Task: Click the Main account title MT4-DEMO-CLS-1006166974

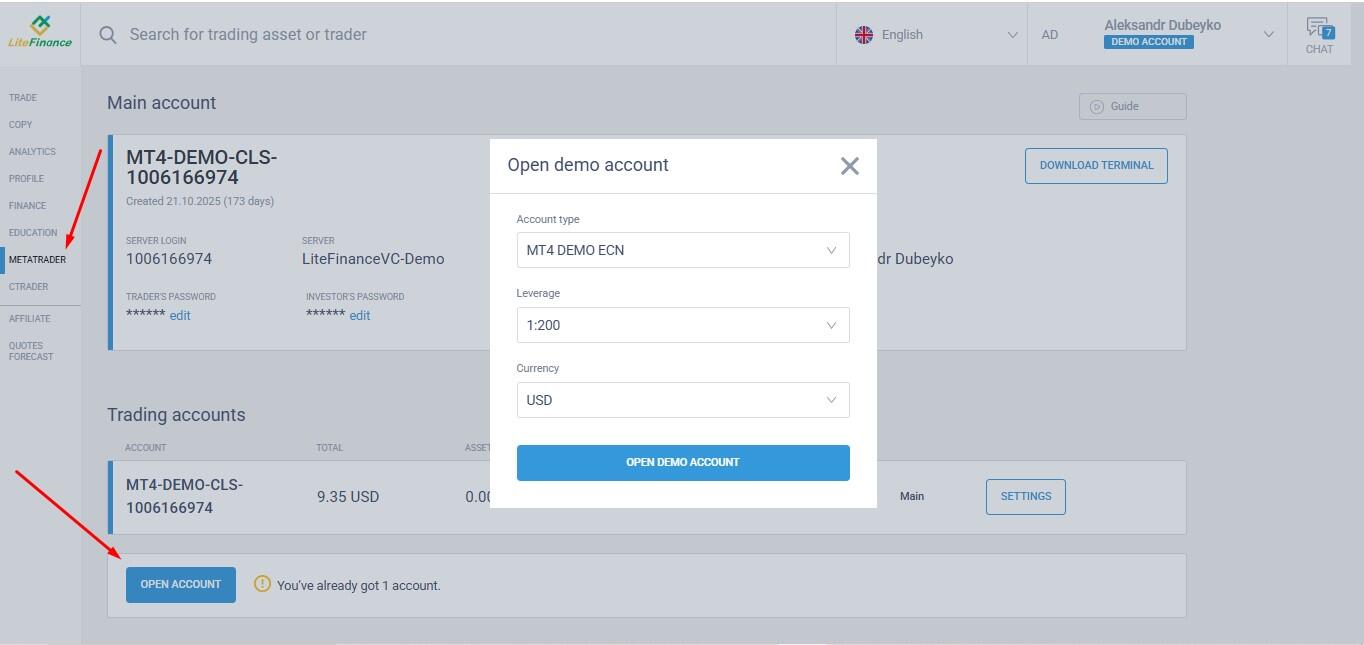Action: pyautogui.click(x=201, y=167)
